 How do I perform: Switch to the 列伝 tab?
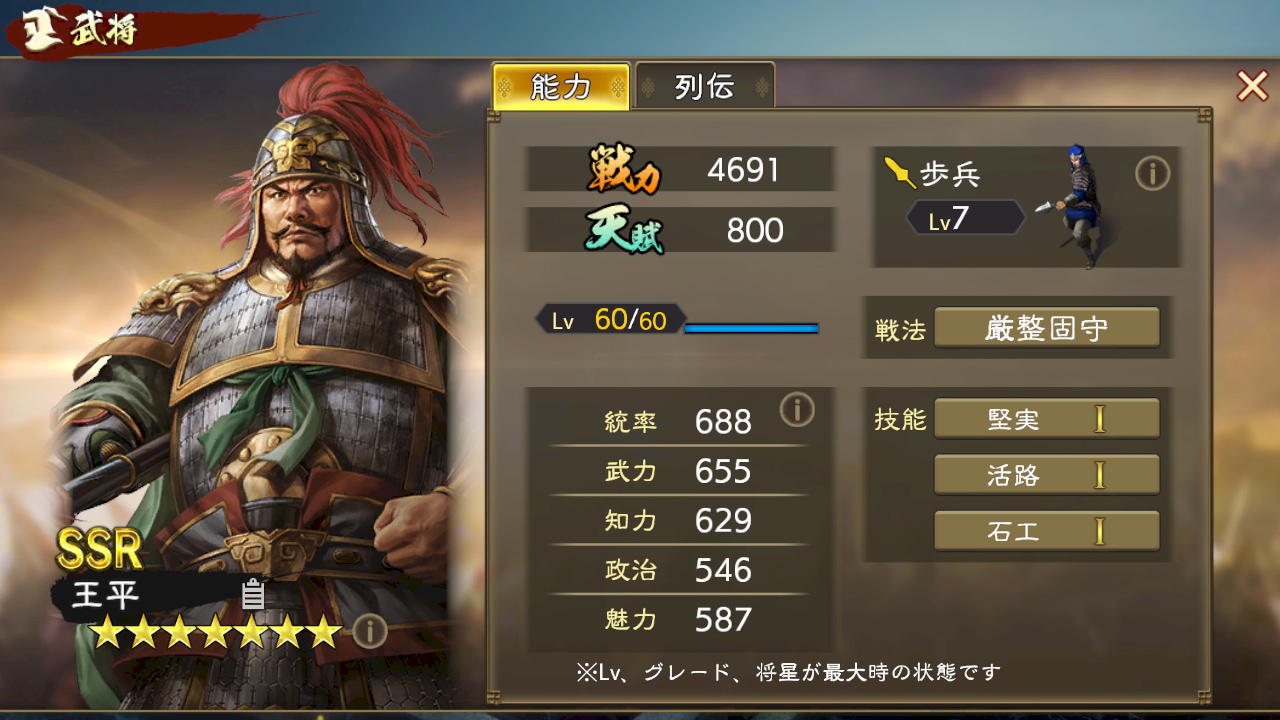pos(705,87)
